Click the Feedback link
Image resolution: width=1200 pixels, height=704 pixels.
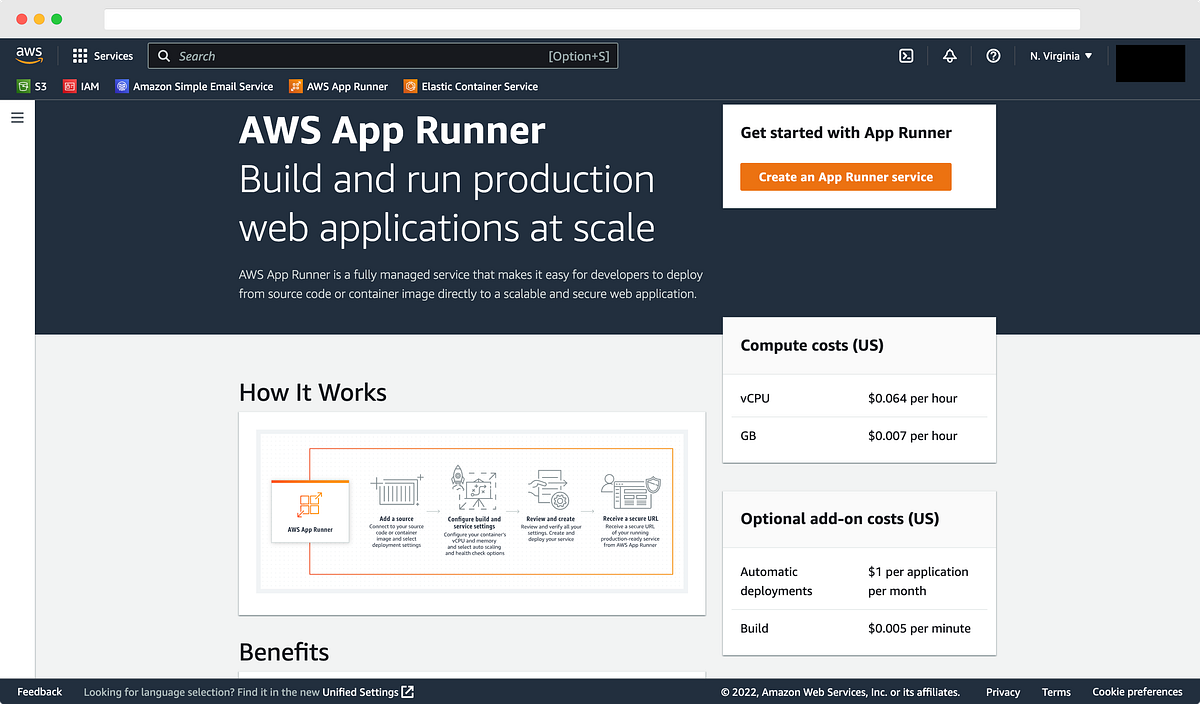39,691
